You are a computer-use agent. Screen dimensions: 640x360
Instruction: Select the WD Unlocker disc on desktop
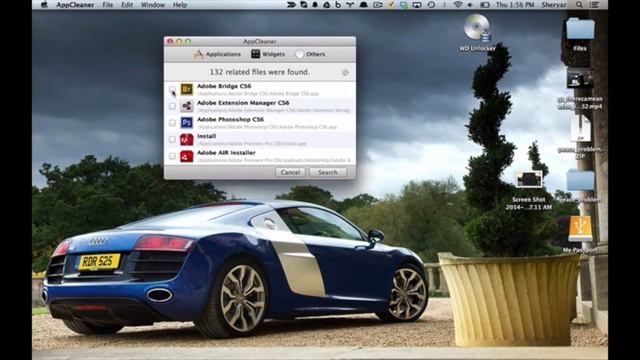(x=477, y=28)
